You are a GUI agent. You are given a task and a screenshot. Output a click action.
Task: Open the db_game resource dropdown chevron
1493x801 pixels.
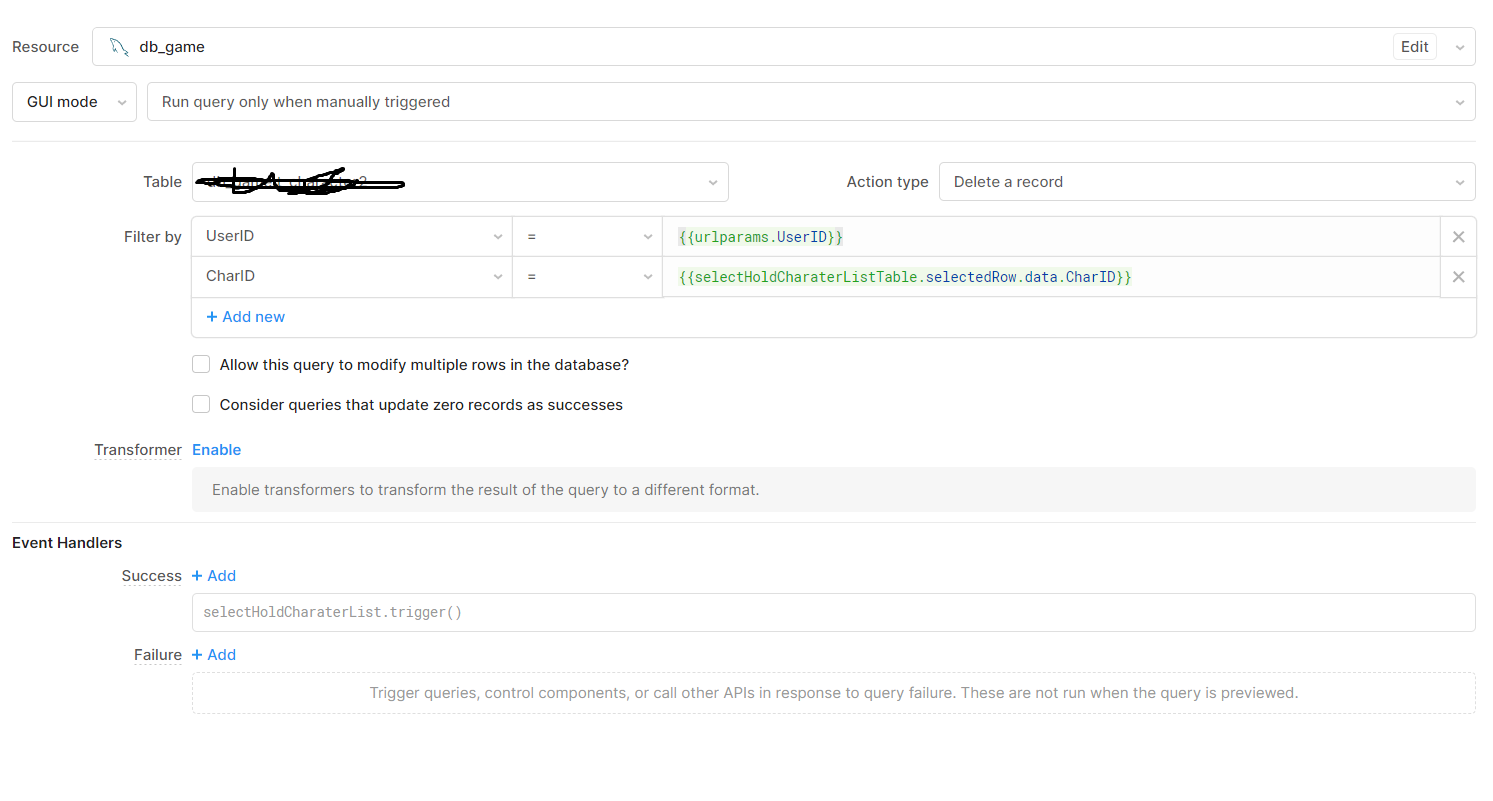(1458, 46)
